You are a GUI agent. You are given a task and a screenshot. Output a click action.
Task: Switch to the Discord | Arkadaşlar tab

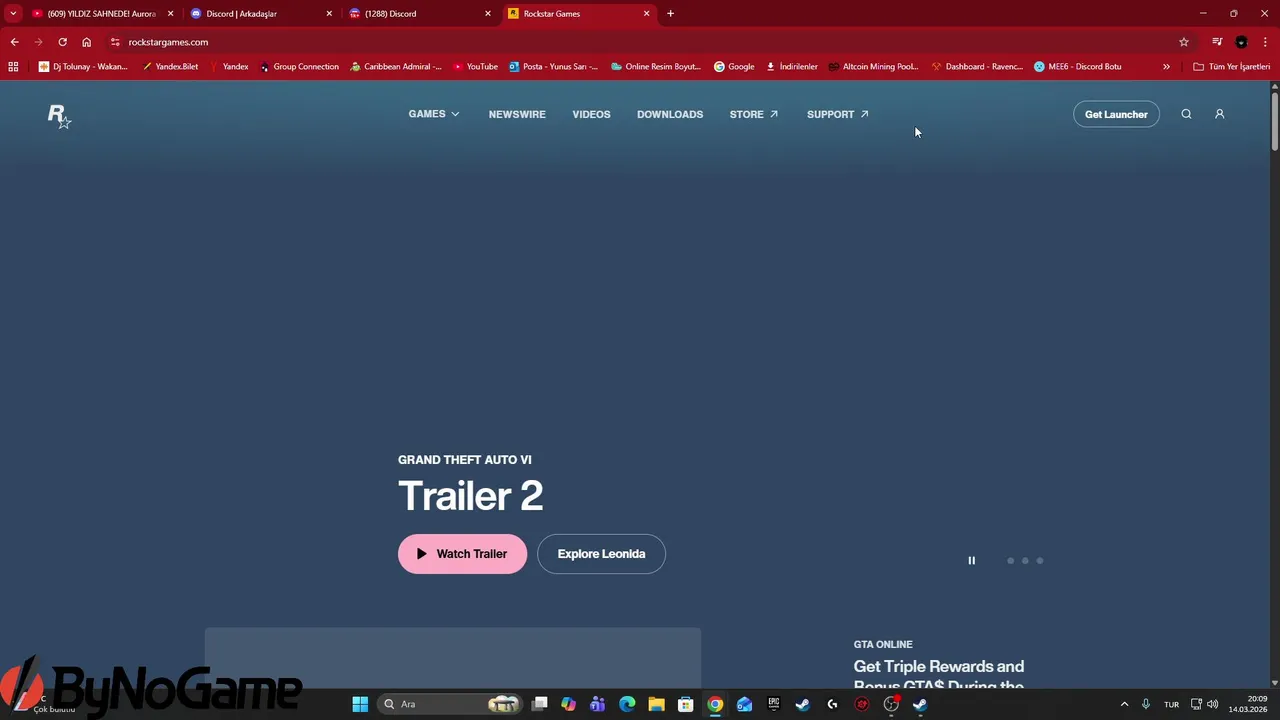pyautogui.click(x=262, y=14)
